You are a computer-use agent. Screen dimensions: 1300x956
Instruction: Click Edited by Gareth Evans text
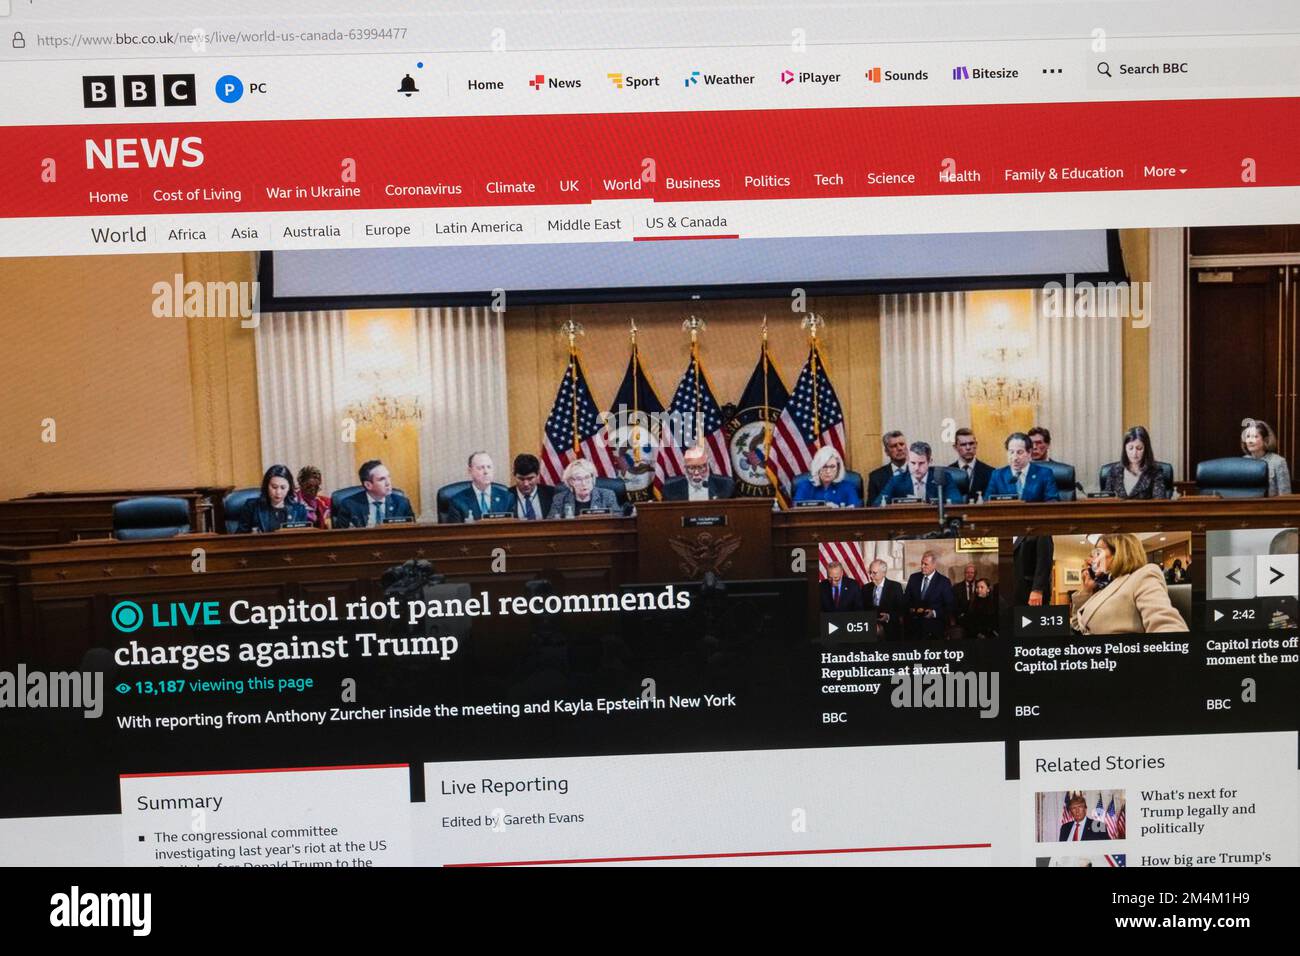512,820
